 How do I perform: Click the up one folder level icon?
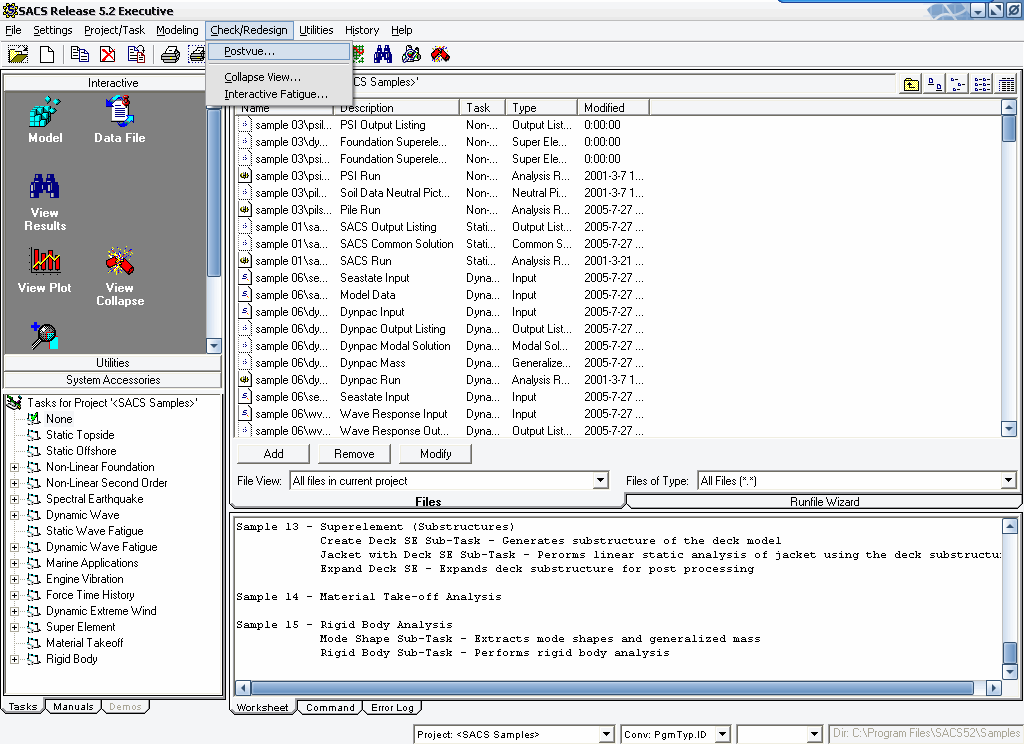click(911, 84)
